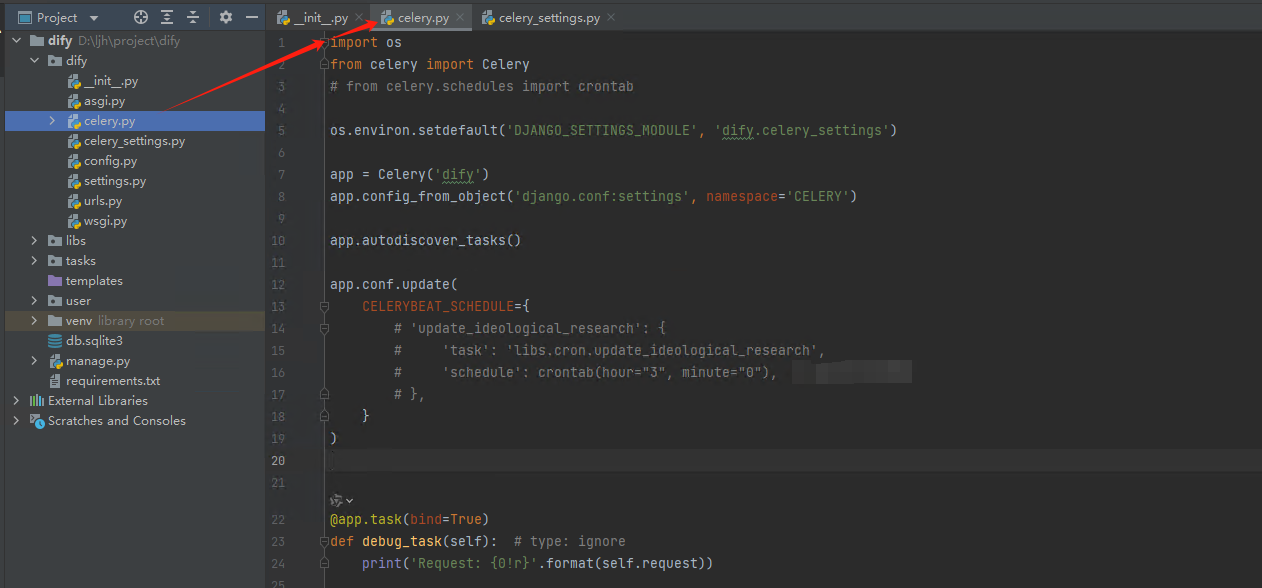Click the Collapse All icon in Project panel
The height and width of the screenshot is (588, 1262).
(x=193, y=17)
